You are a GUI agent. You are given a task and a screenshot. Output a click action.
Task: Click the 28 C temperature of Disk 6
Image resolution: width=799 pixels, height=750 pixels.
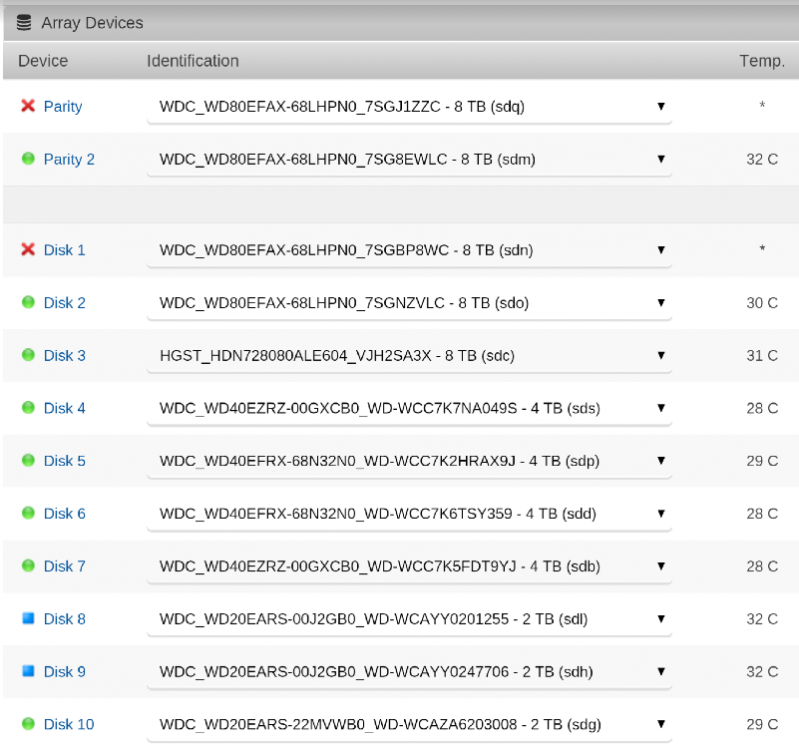pos(762,514)
